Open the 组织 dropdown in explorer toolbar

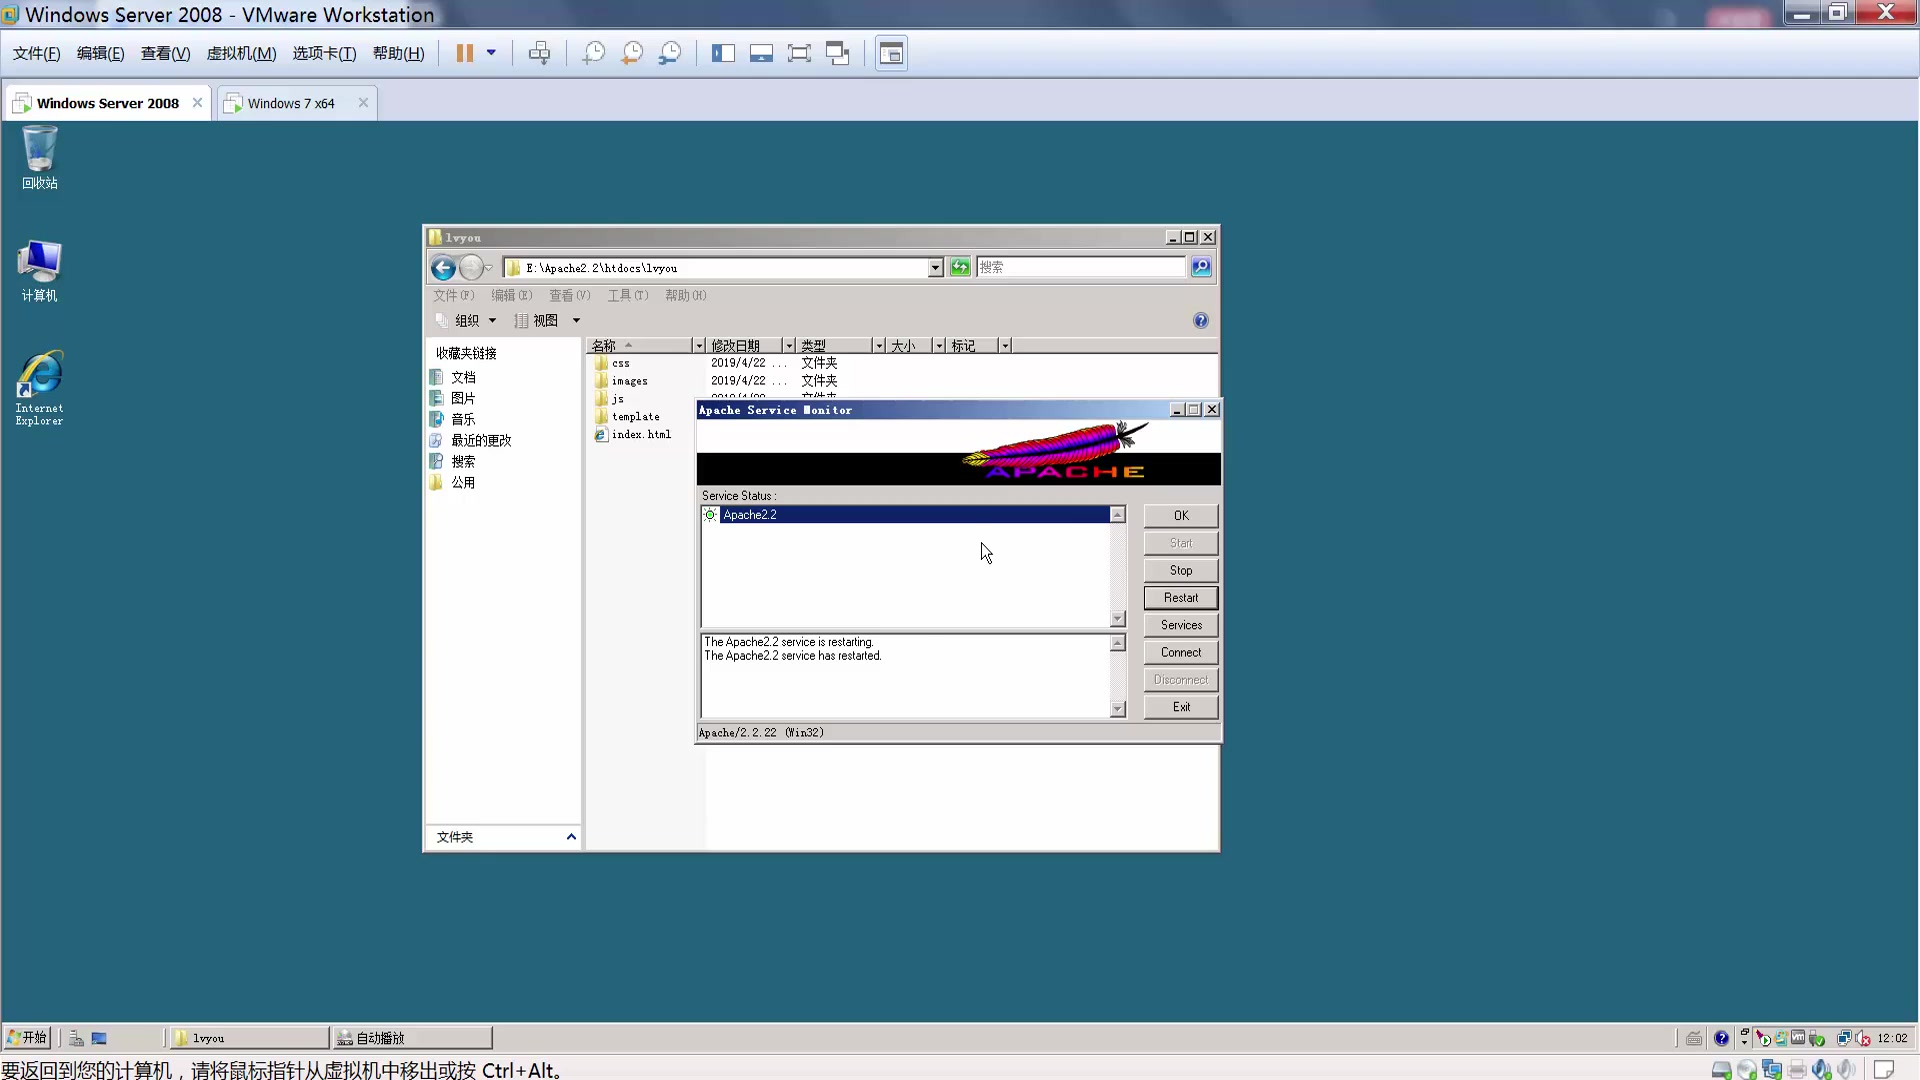click(x=466, y=321)
